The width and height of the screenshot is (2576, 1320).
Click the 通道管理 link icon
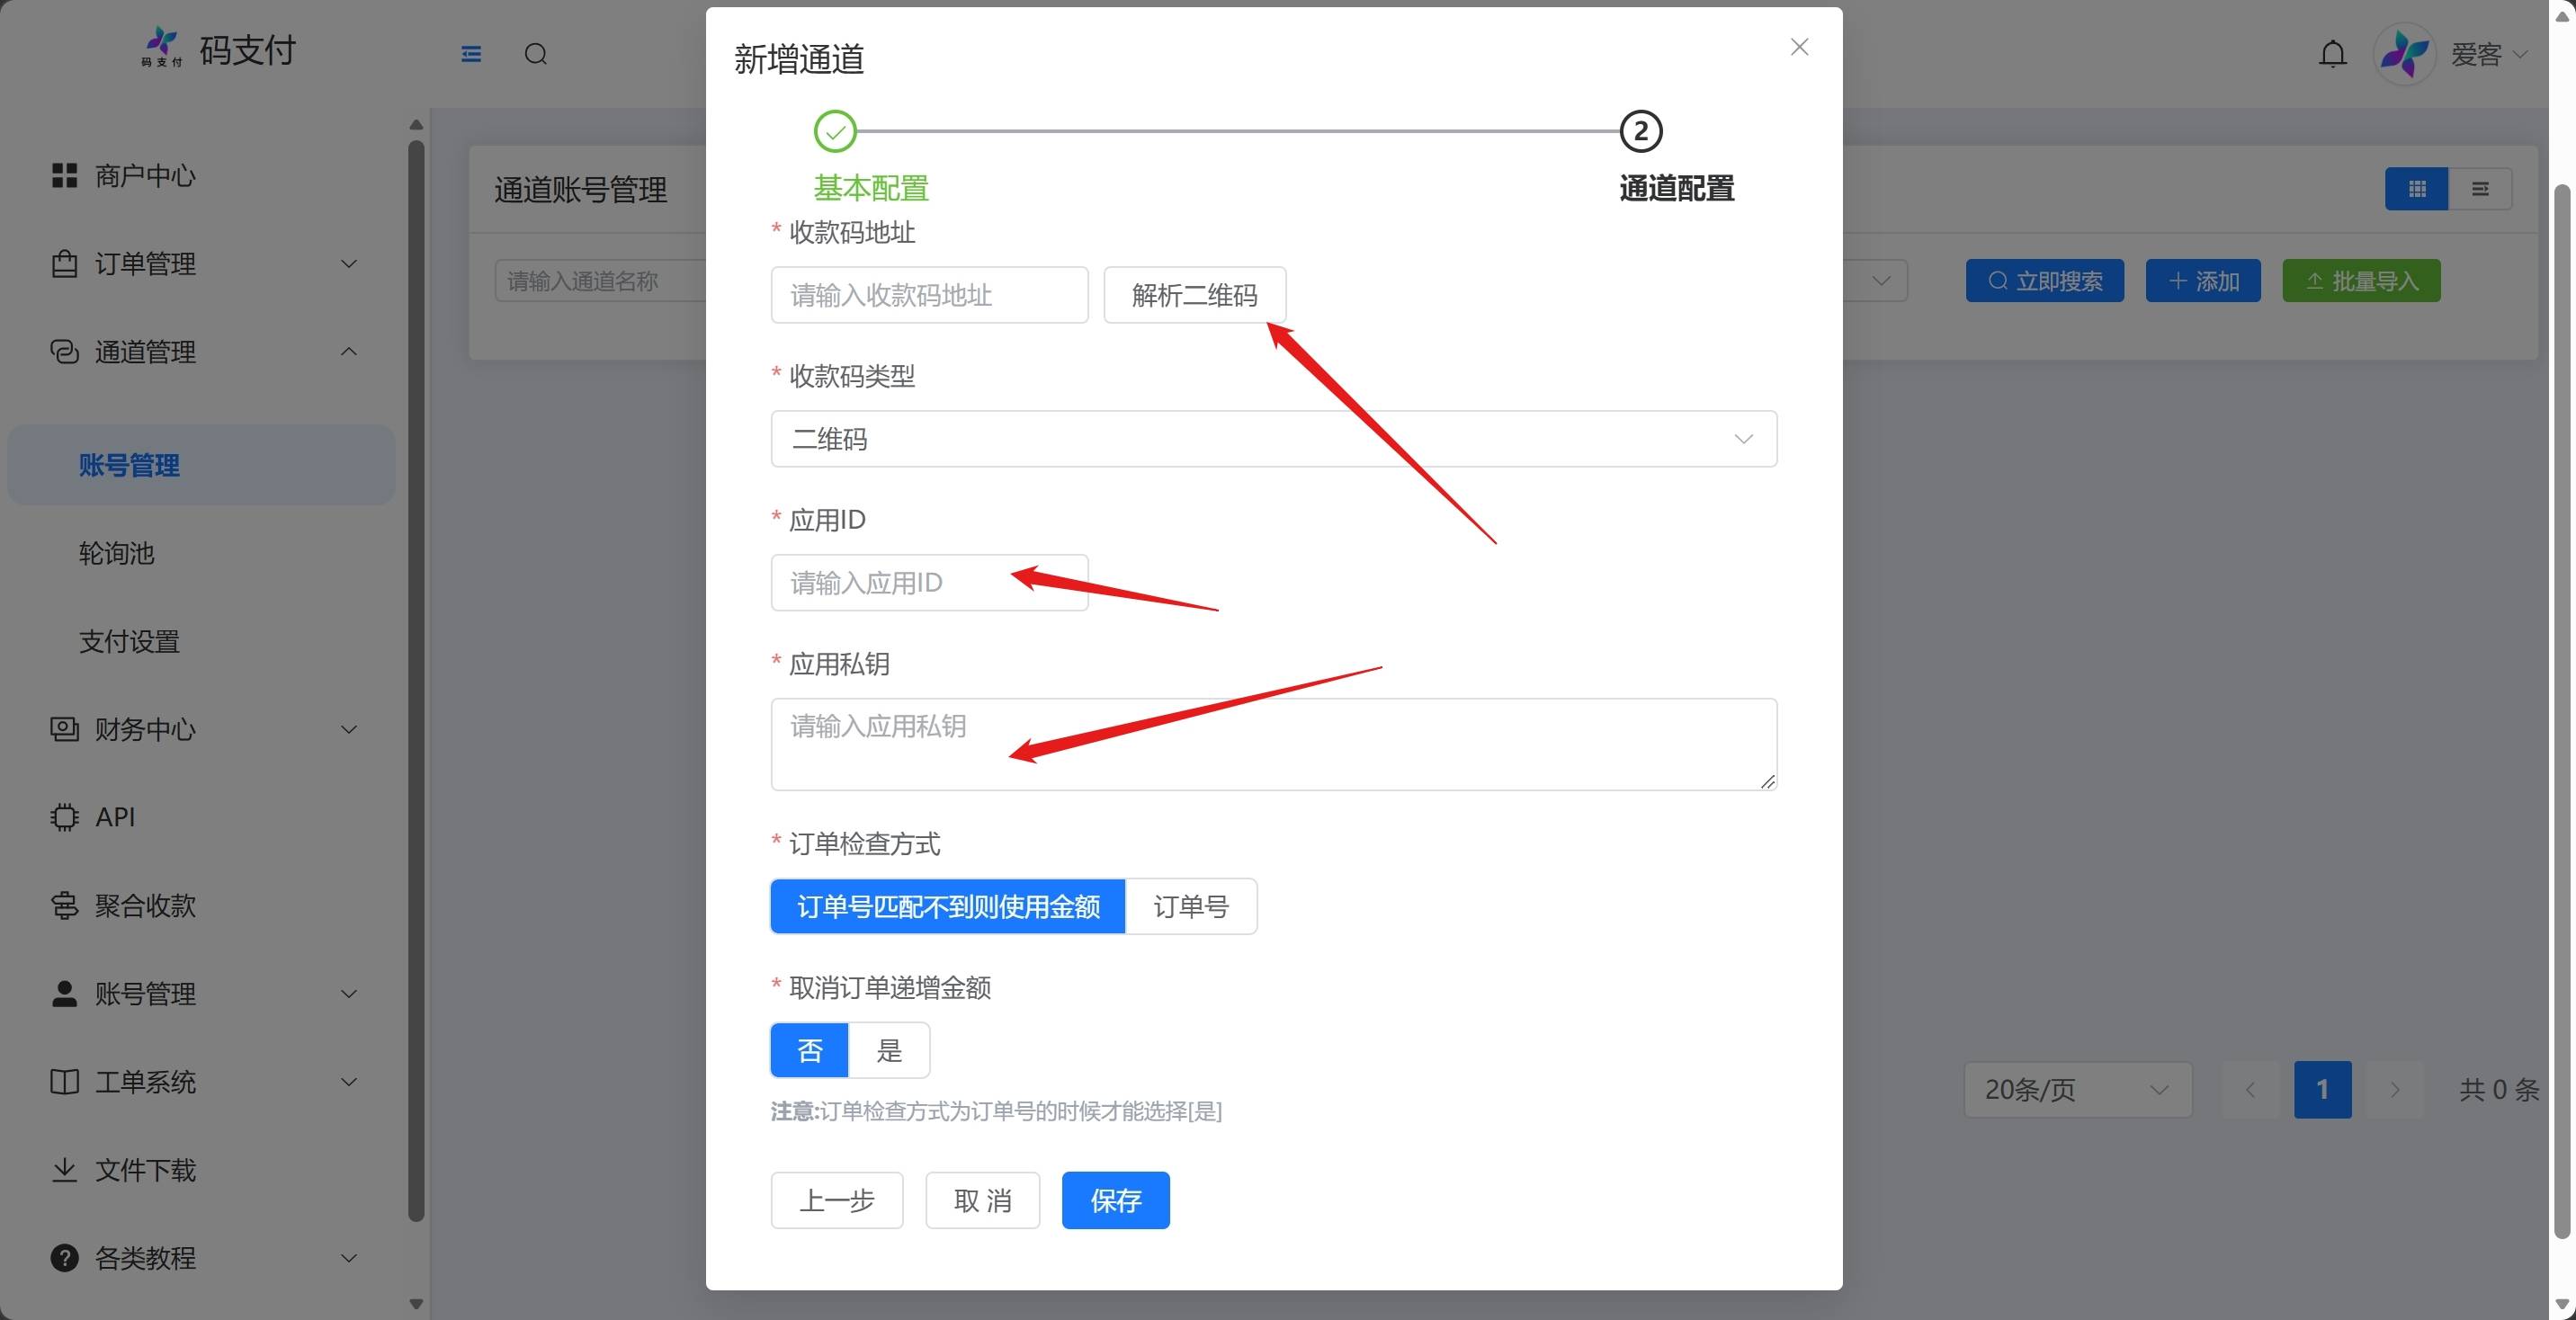pyautogui.click(x=64, y=352)
